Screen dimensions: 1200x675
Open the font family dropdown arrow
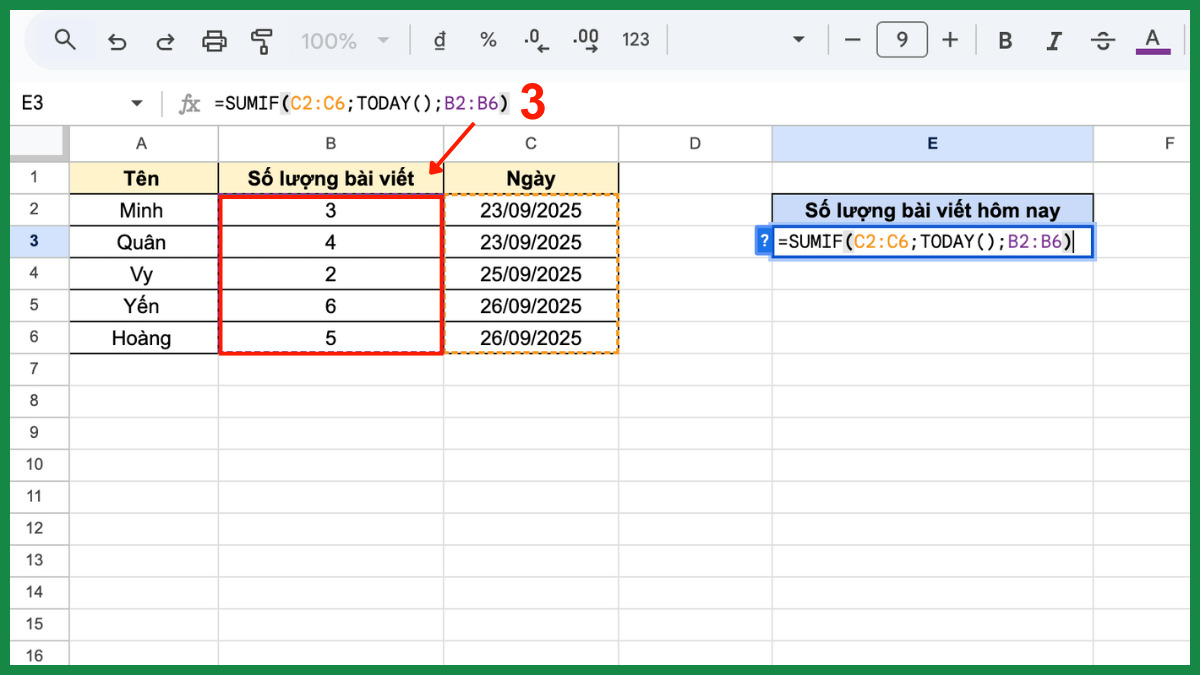tap(798, 41)
